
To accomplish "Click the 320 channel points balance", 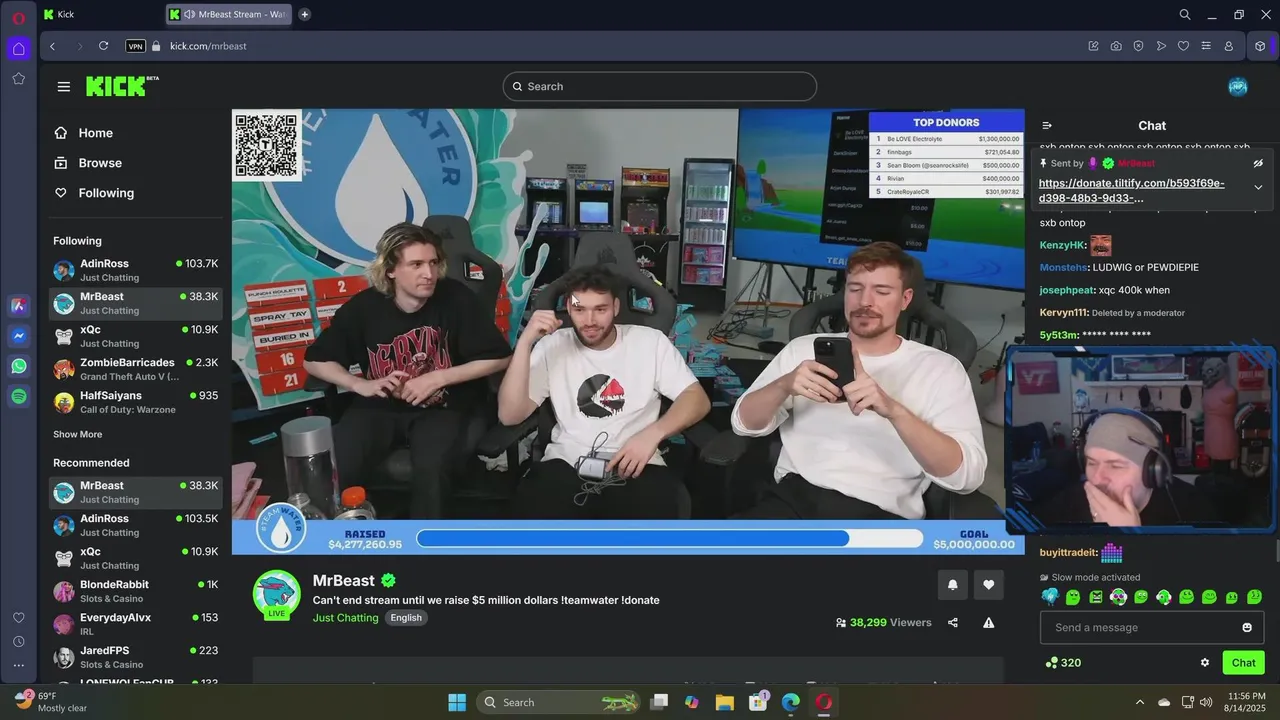I will [1063, 663].
